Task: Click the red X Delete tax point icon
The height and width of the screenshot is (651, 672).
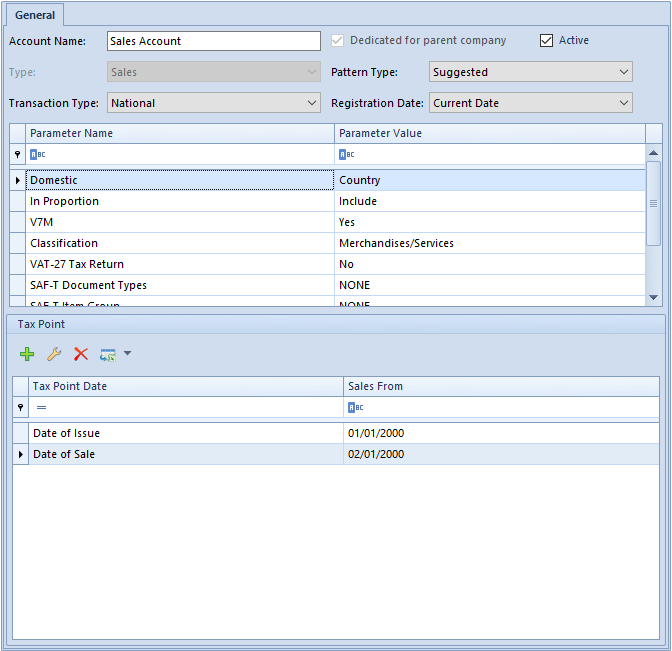Action: click(x=81, y=354)
